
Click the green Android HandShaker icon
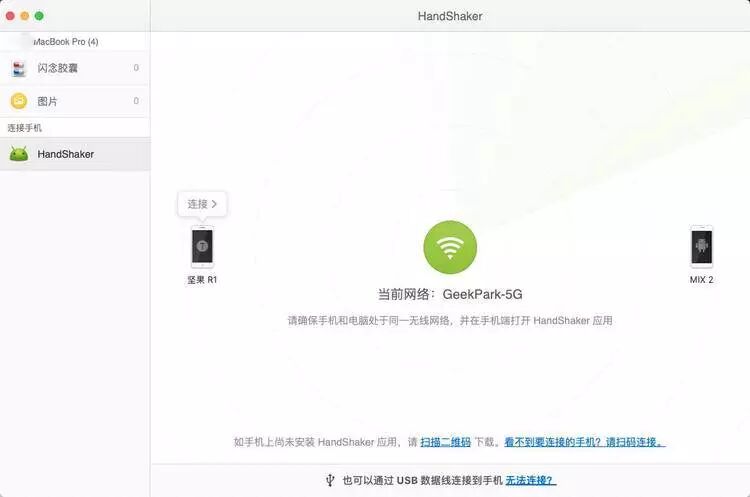(x=19, y=154)
